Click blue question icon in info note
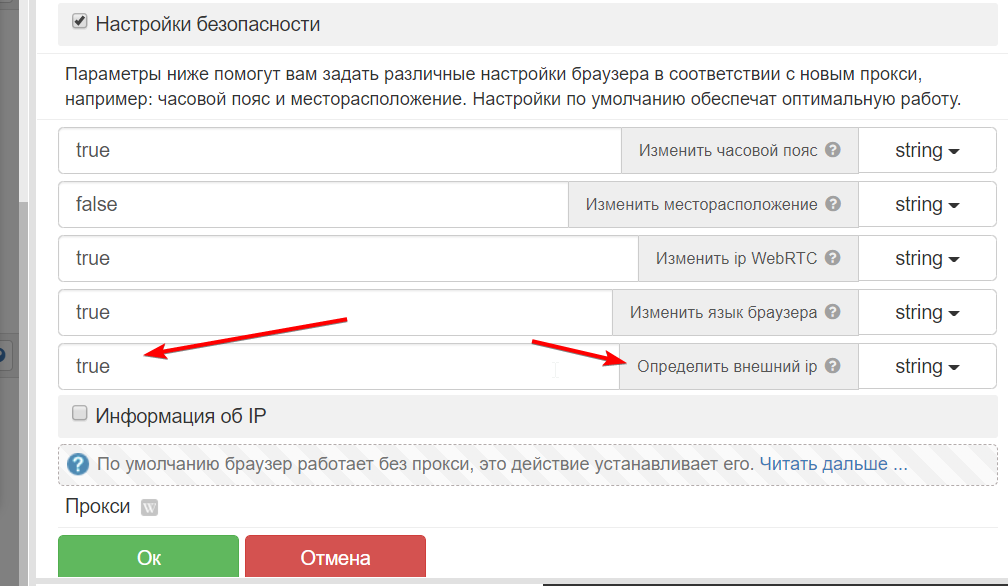1008x586 pixels. [78, 465]
